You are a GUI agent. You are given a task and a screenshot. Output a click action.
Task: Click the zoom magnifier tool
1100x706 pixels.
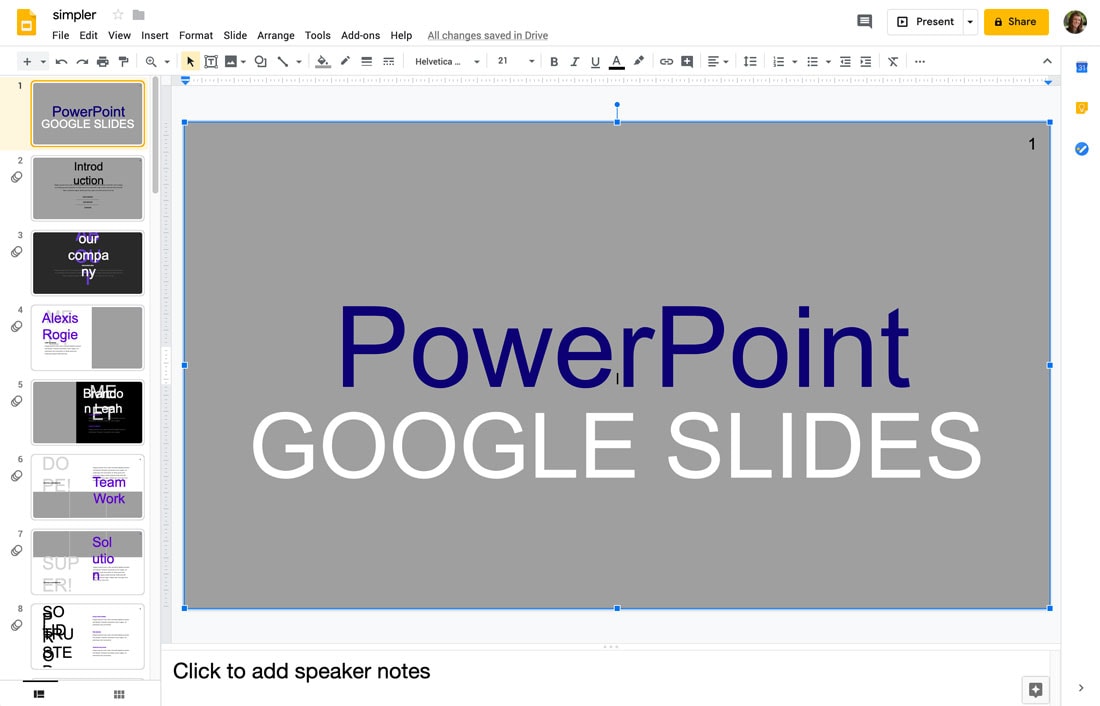(151, 62)
